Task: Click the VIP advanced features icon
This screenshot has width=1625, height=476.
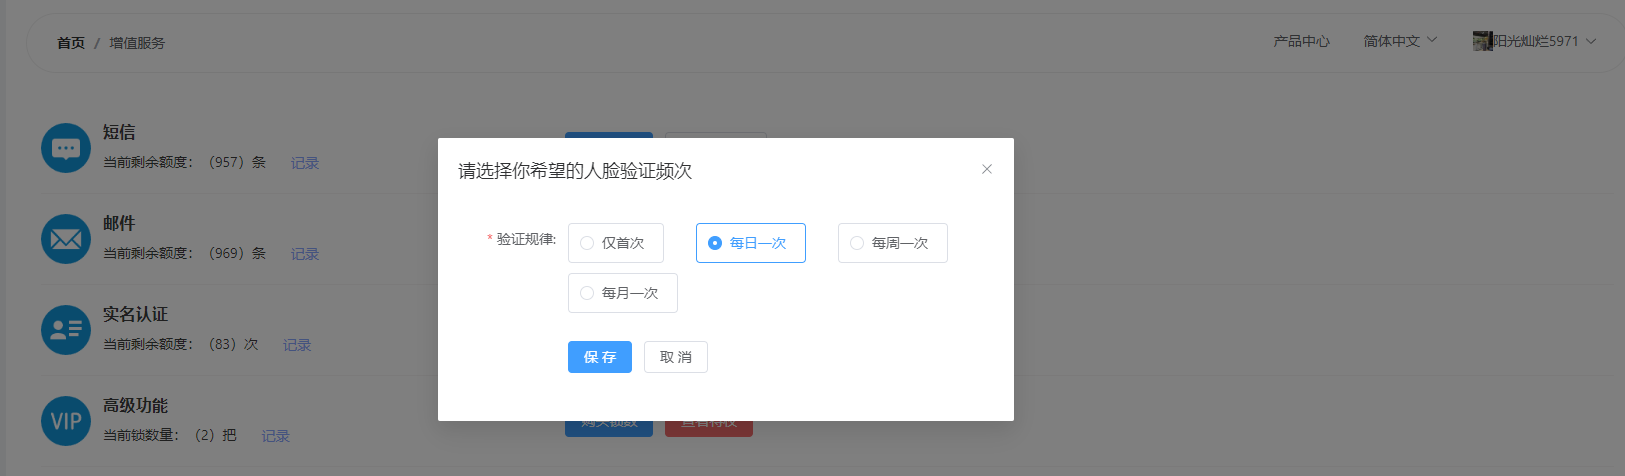Action: 66,421
